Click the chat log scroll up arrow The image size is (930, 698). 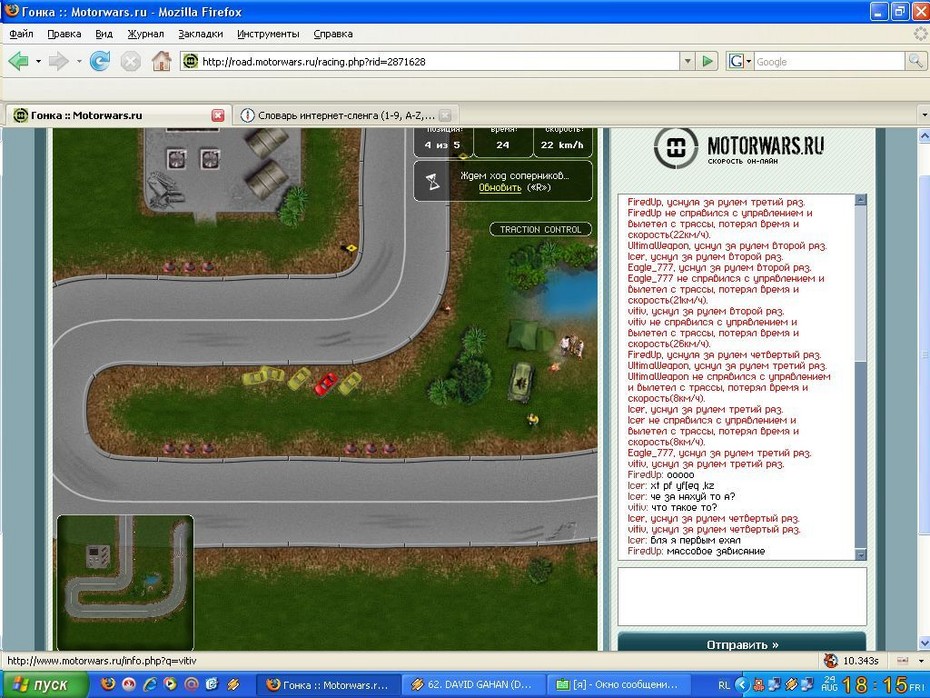861,200
